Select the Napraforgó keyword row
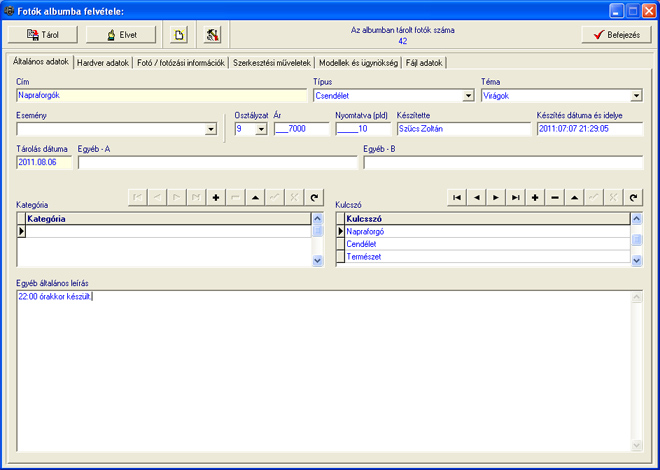The height and width of the screenshot is (470, 660). click(487, 231)
